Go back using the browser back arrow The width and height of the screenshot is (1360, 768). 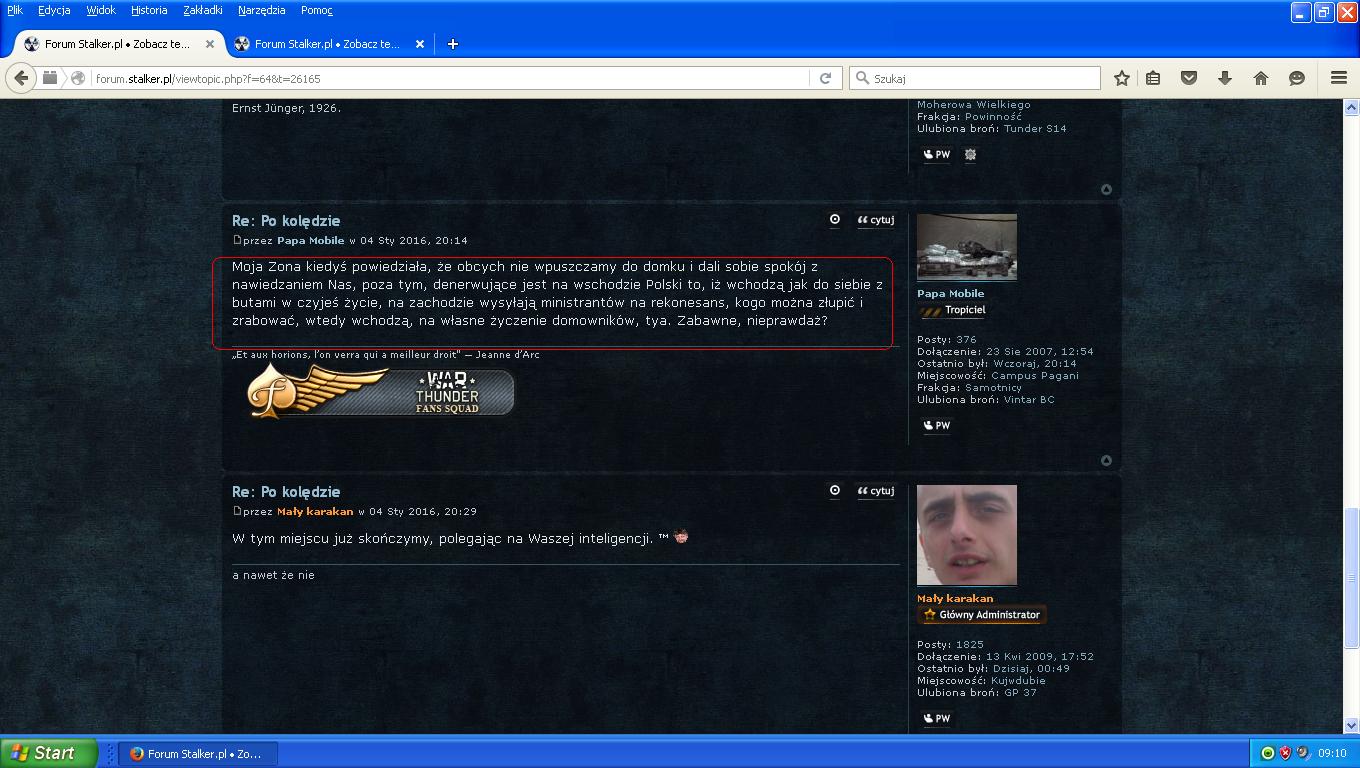click(21, 78)
